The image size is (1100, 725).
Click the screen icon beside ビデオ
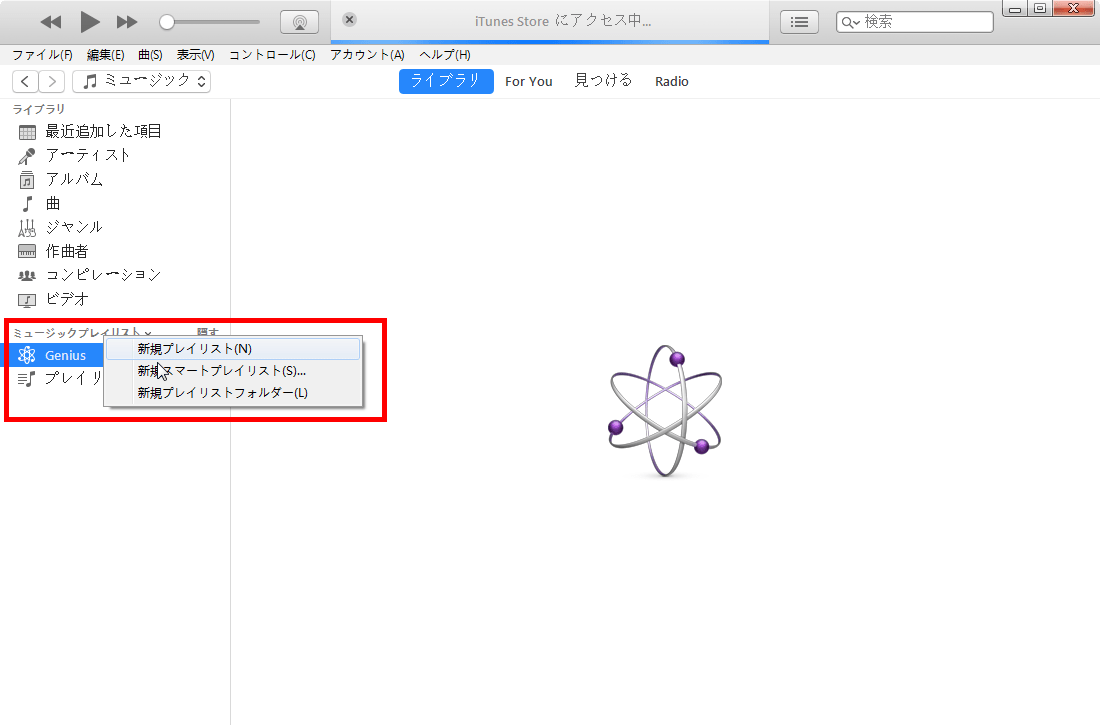click(27, 300)
